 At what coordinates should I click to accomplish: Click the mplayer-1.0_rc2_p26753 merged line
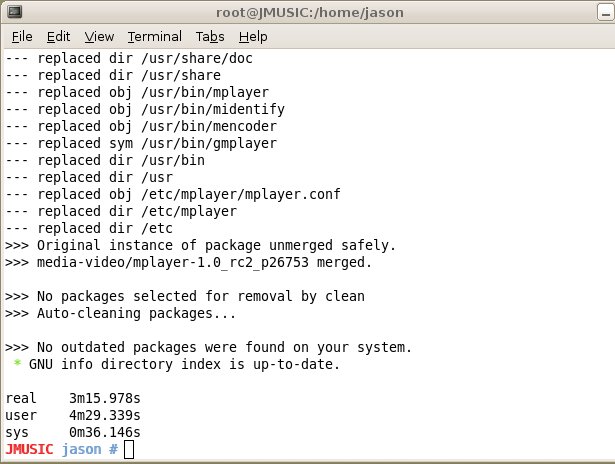[188, 262]
